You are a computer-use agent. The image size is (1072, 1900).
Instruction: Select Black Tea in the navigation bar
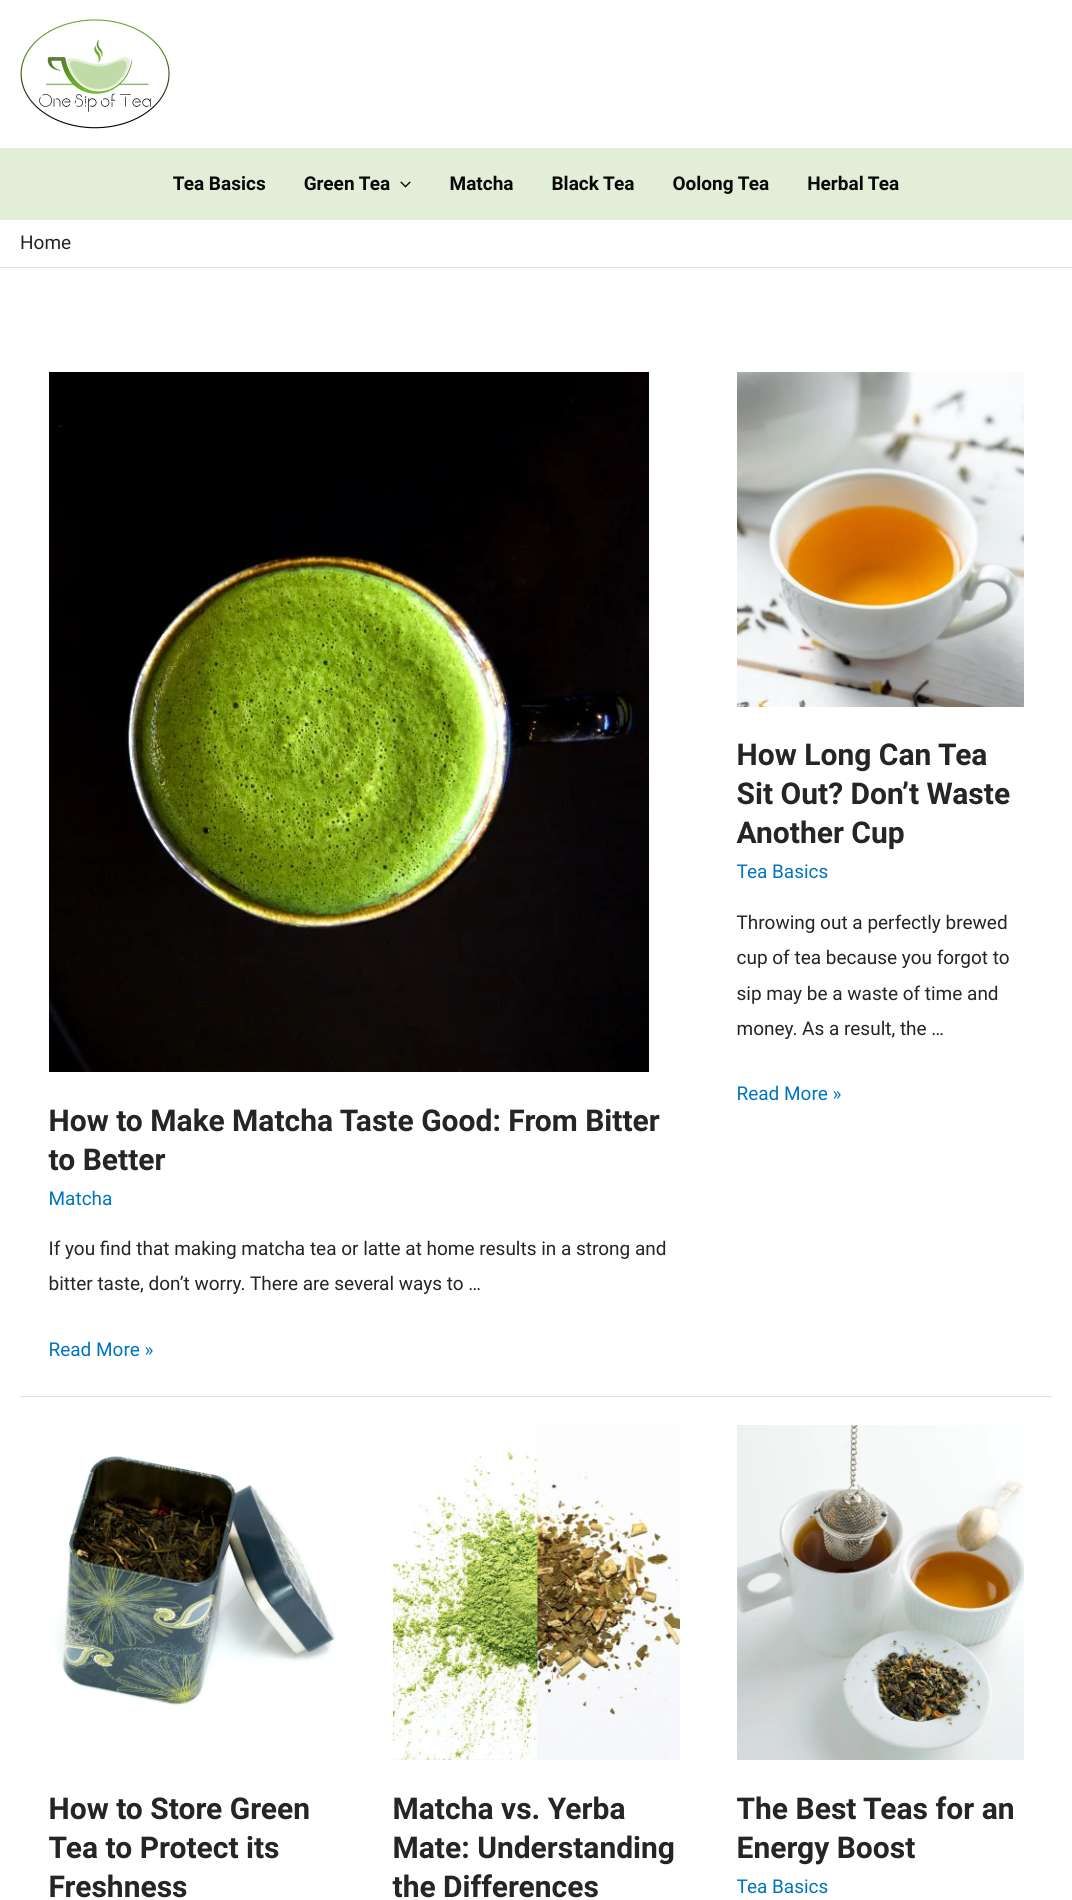tap(593, 184)
